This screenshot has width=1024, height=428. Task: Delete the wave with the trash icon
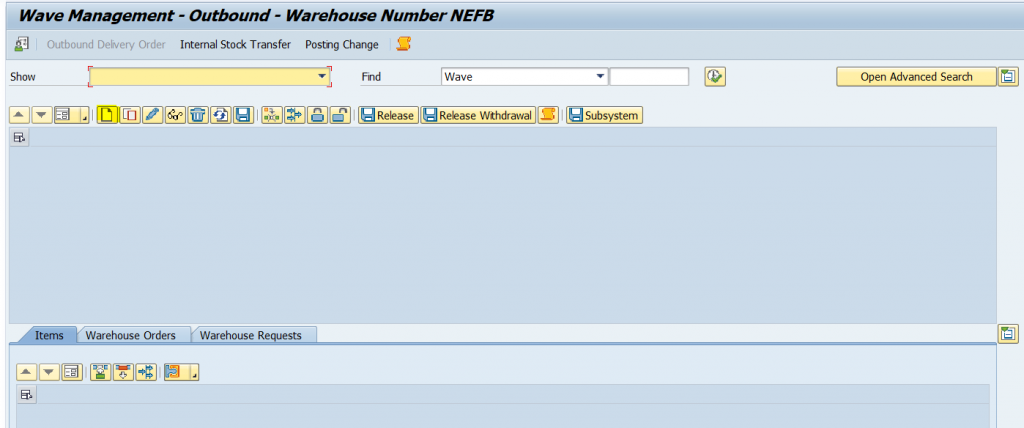[x=198, y=116]
